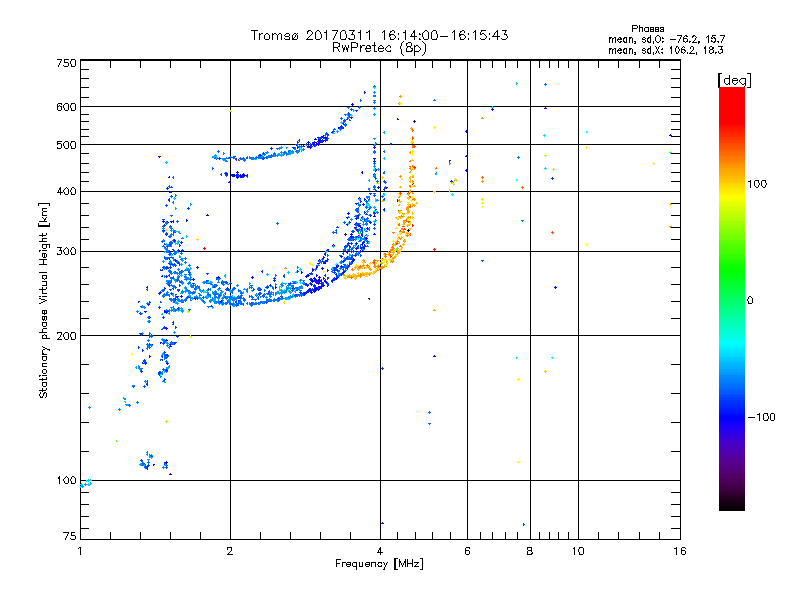This screenshot has height=600, width=800.
Task: Click the colorbar '-100' tick label
Action: (761, 417)
